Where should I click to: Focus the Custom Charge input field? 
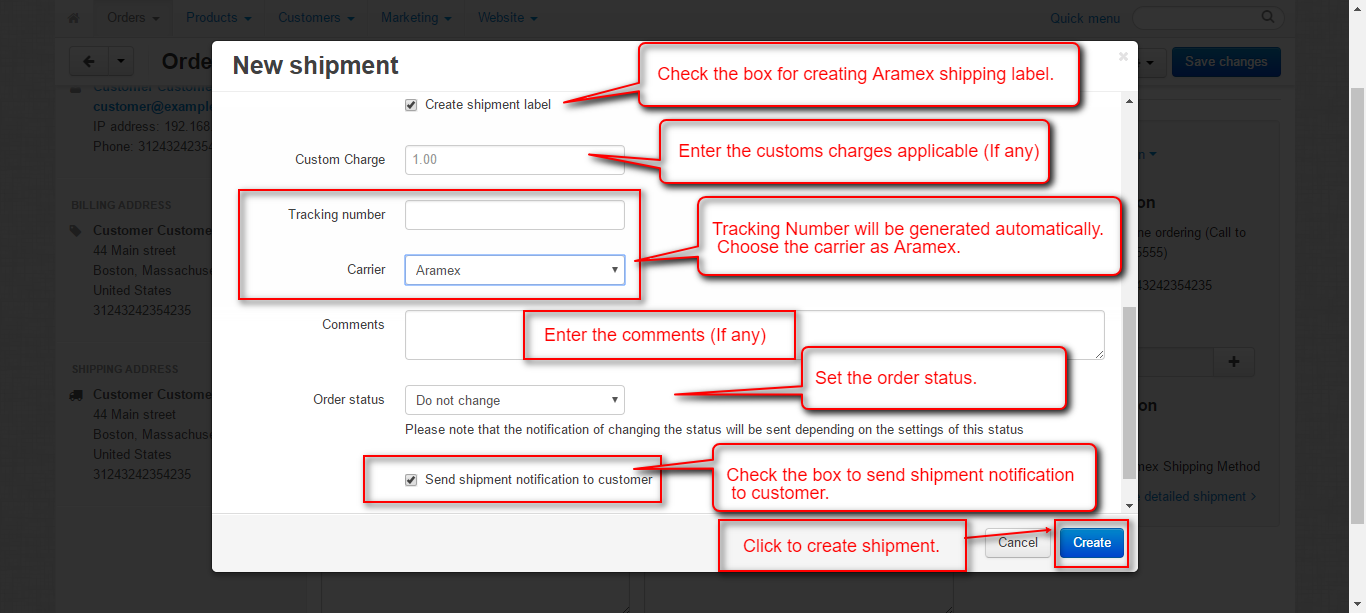(x=515, y=160)
